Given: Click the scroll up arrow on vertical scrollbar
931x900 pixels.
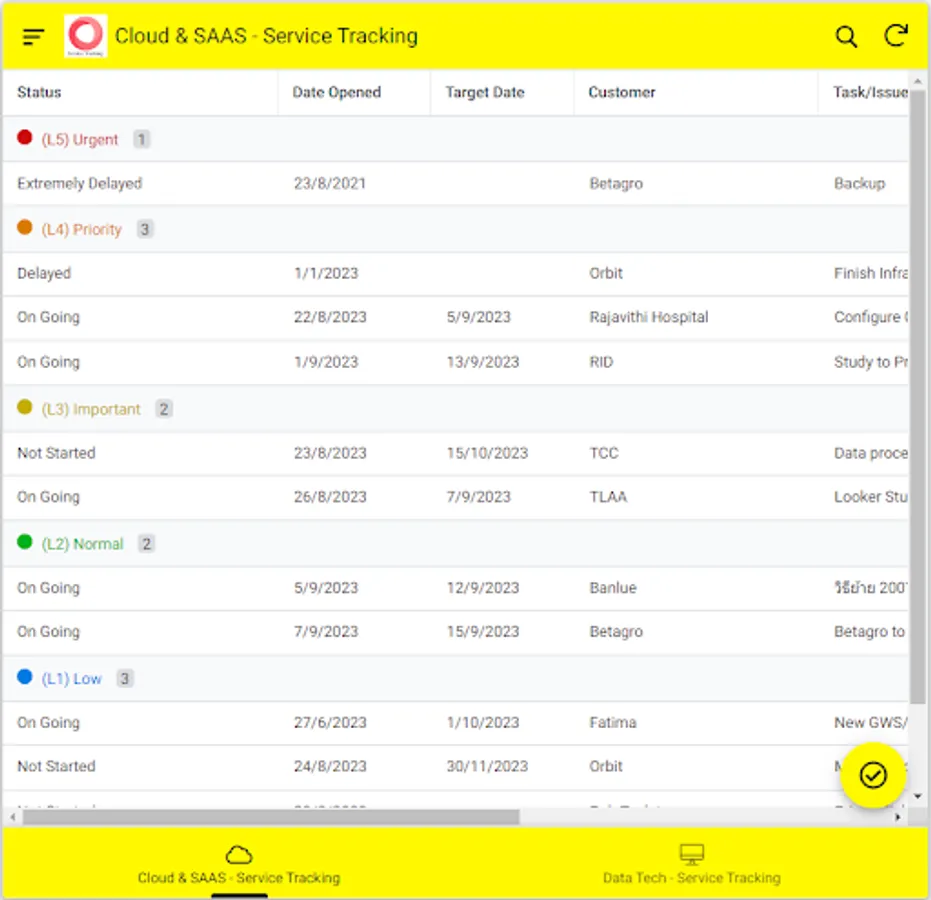Looking at the screenshot, I should tap(918, 80).
